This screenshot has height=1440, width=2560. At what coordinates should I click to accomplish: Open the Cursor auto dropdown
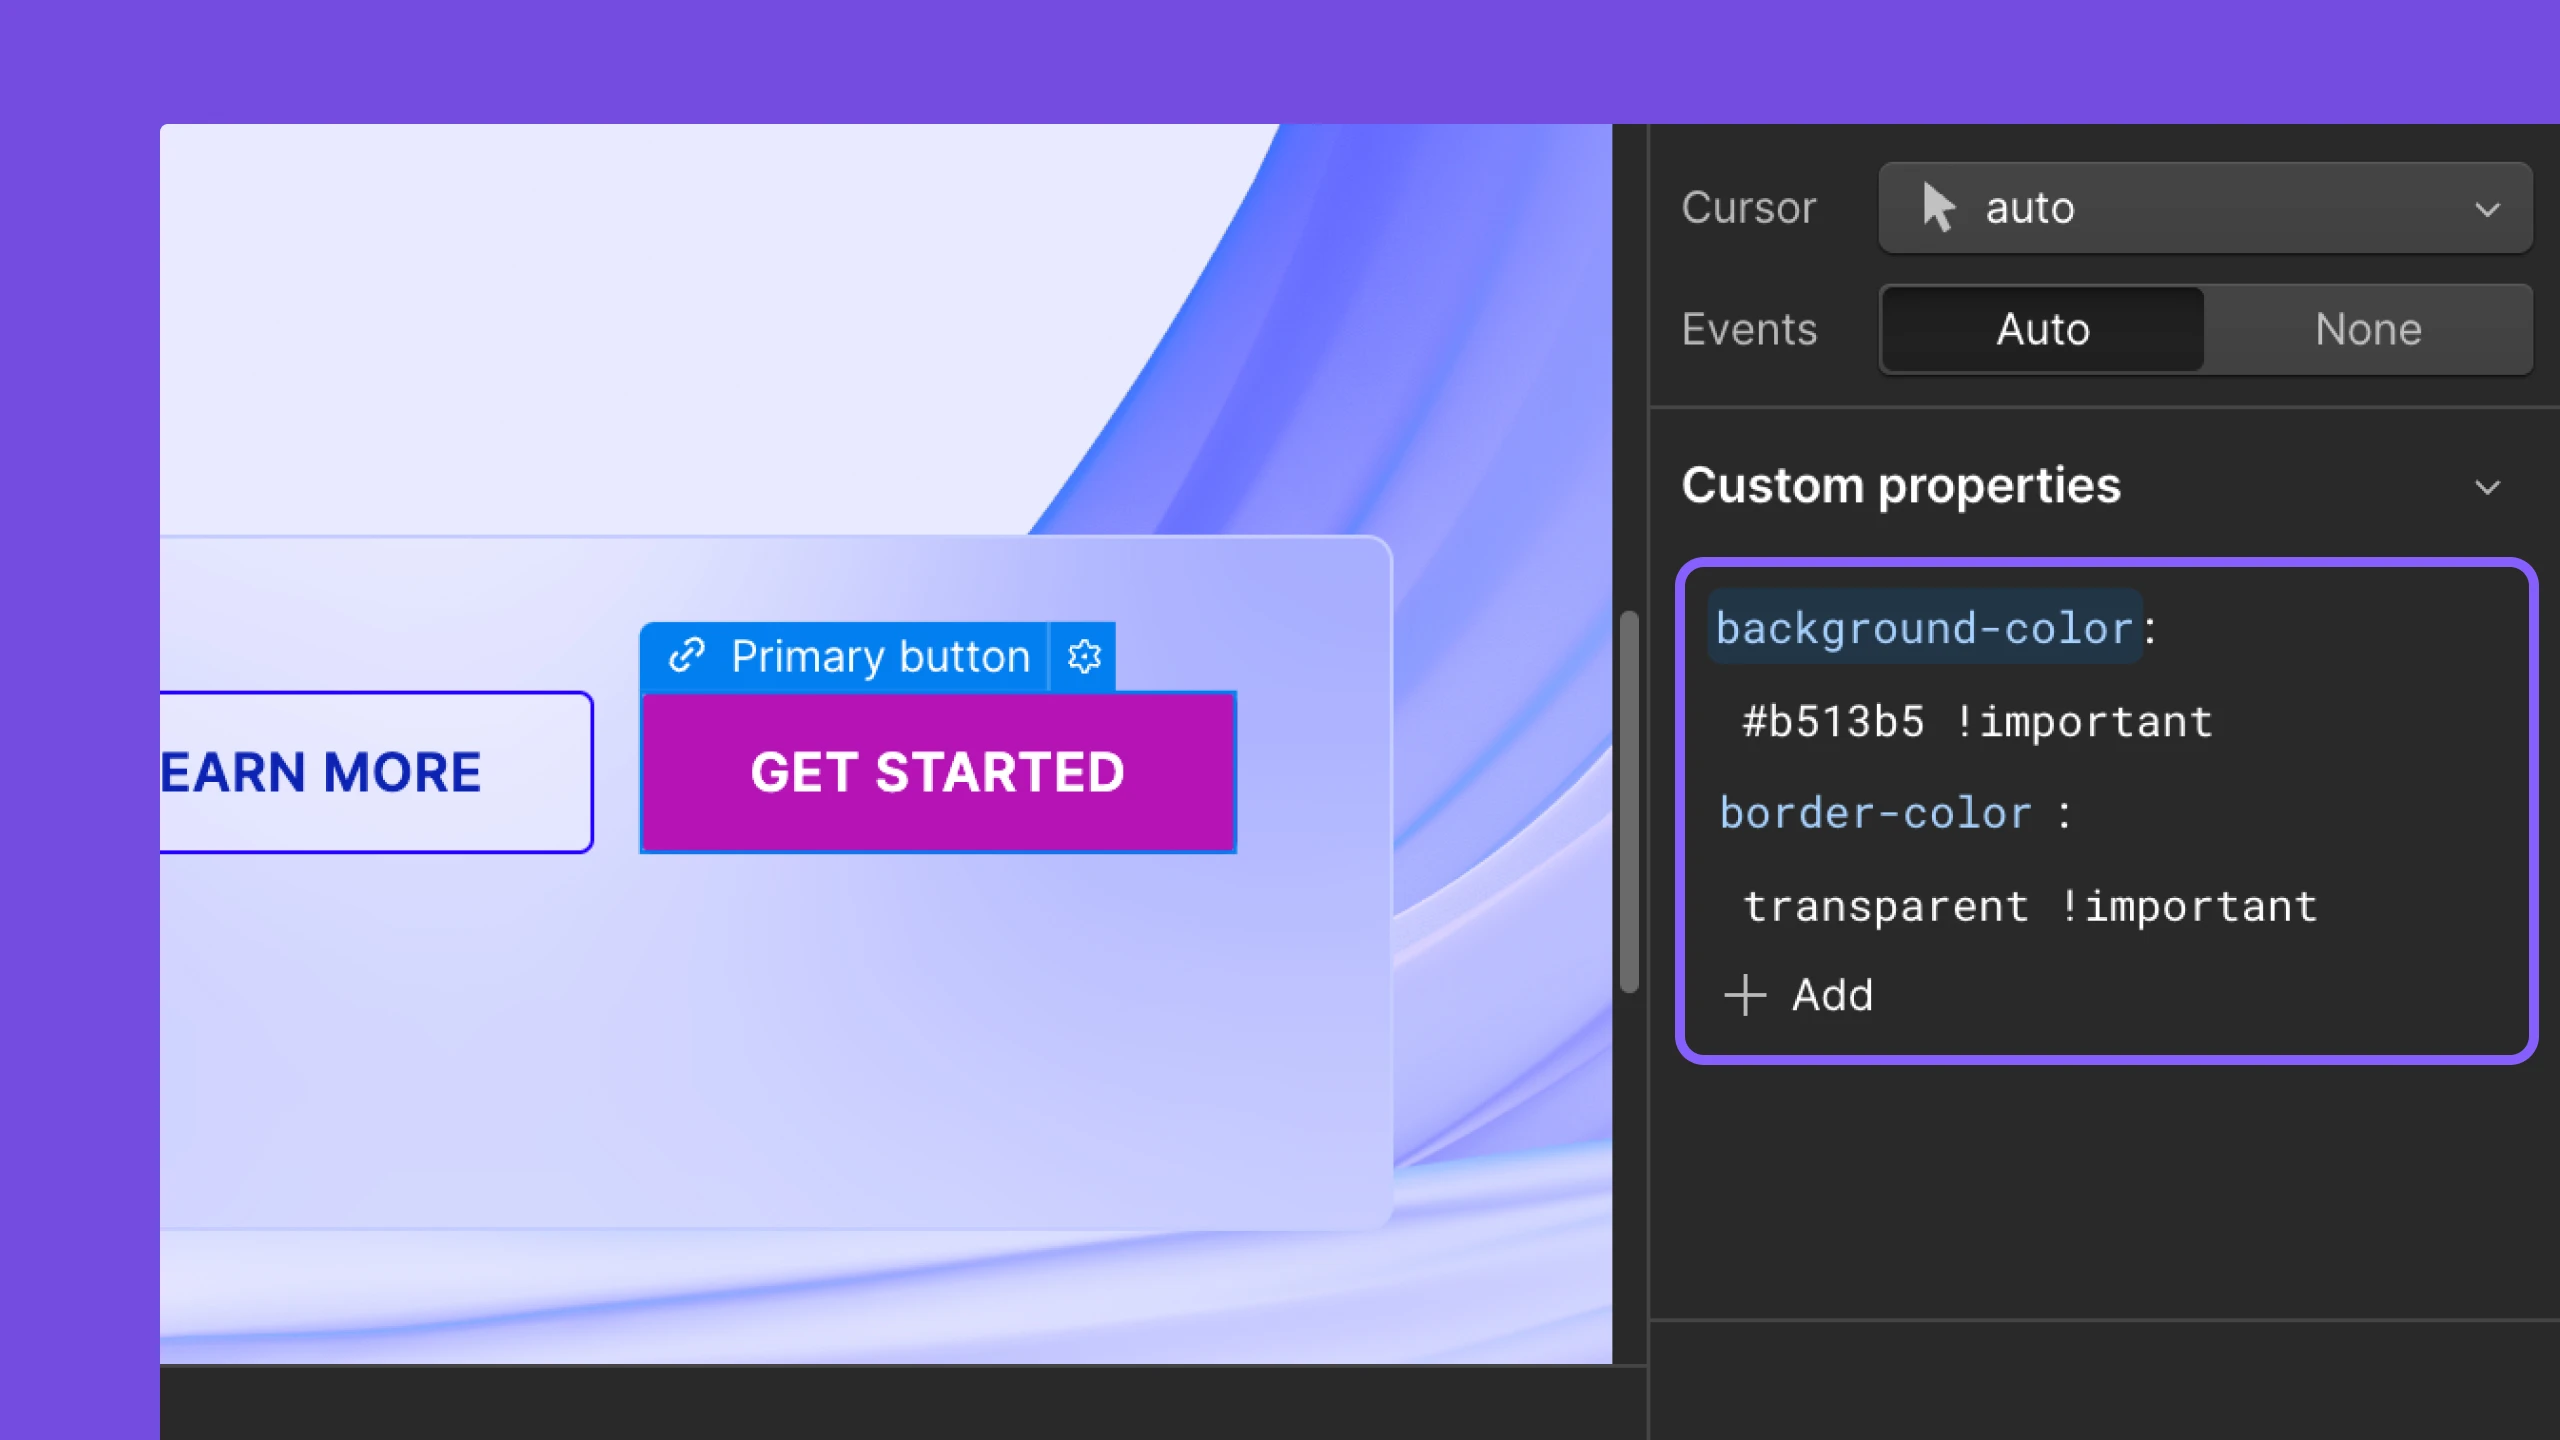coord(2204,208)
